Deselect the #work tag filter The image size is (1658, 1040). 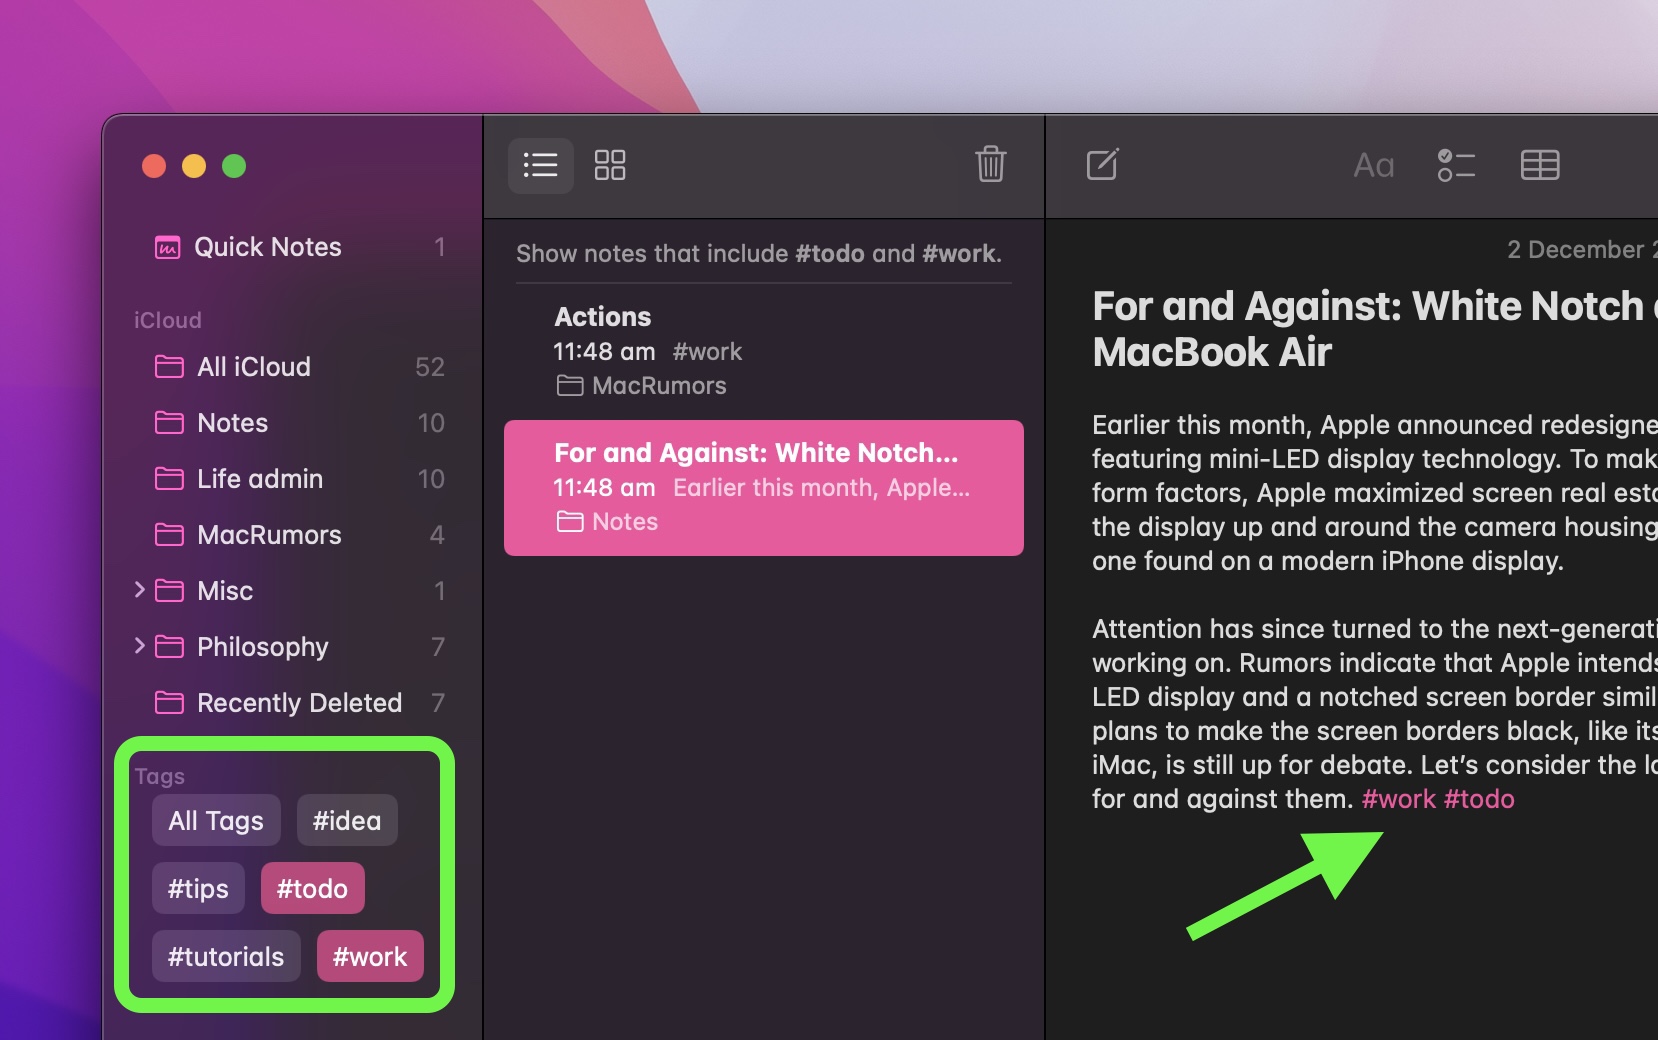tap(370, 956)
